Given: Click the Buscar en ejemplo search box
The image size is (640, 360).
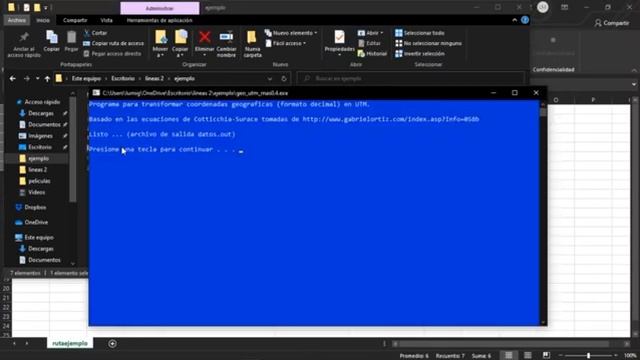Looking at the screenshot, I should [x=410, y=78].
